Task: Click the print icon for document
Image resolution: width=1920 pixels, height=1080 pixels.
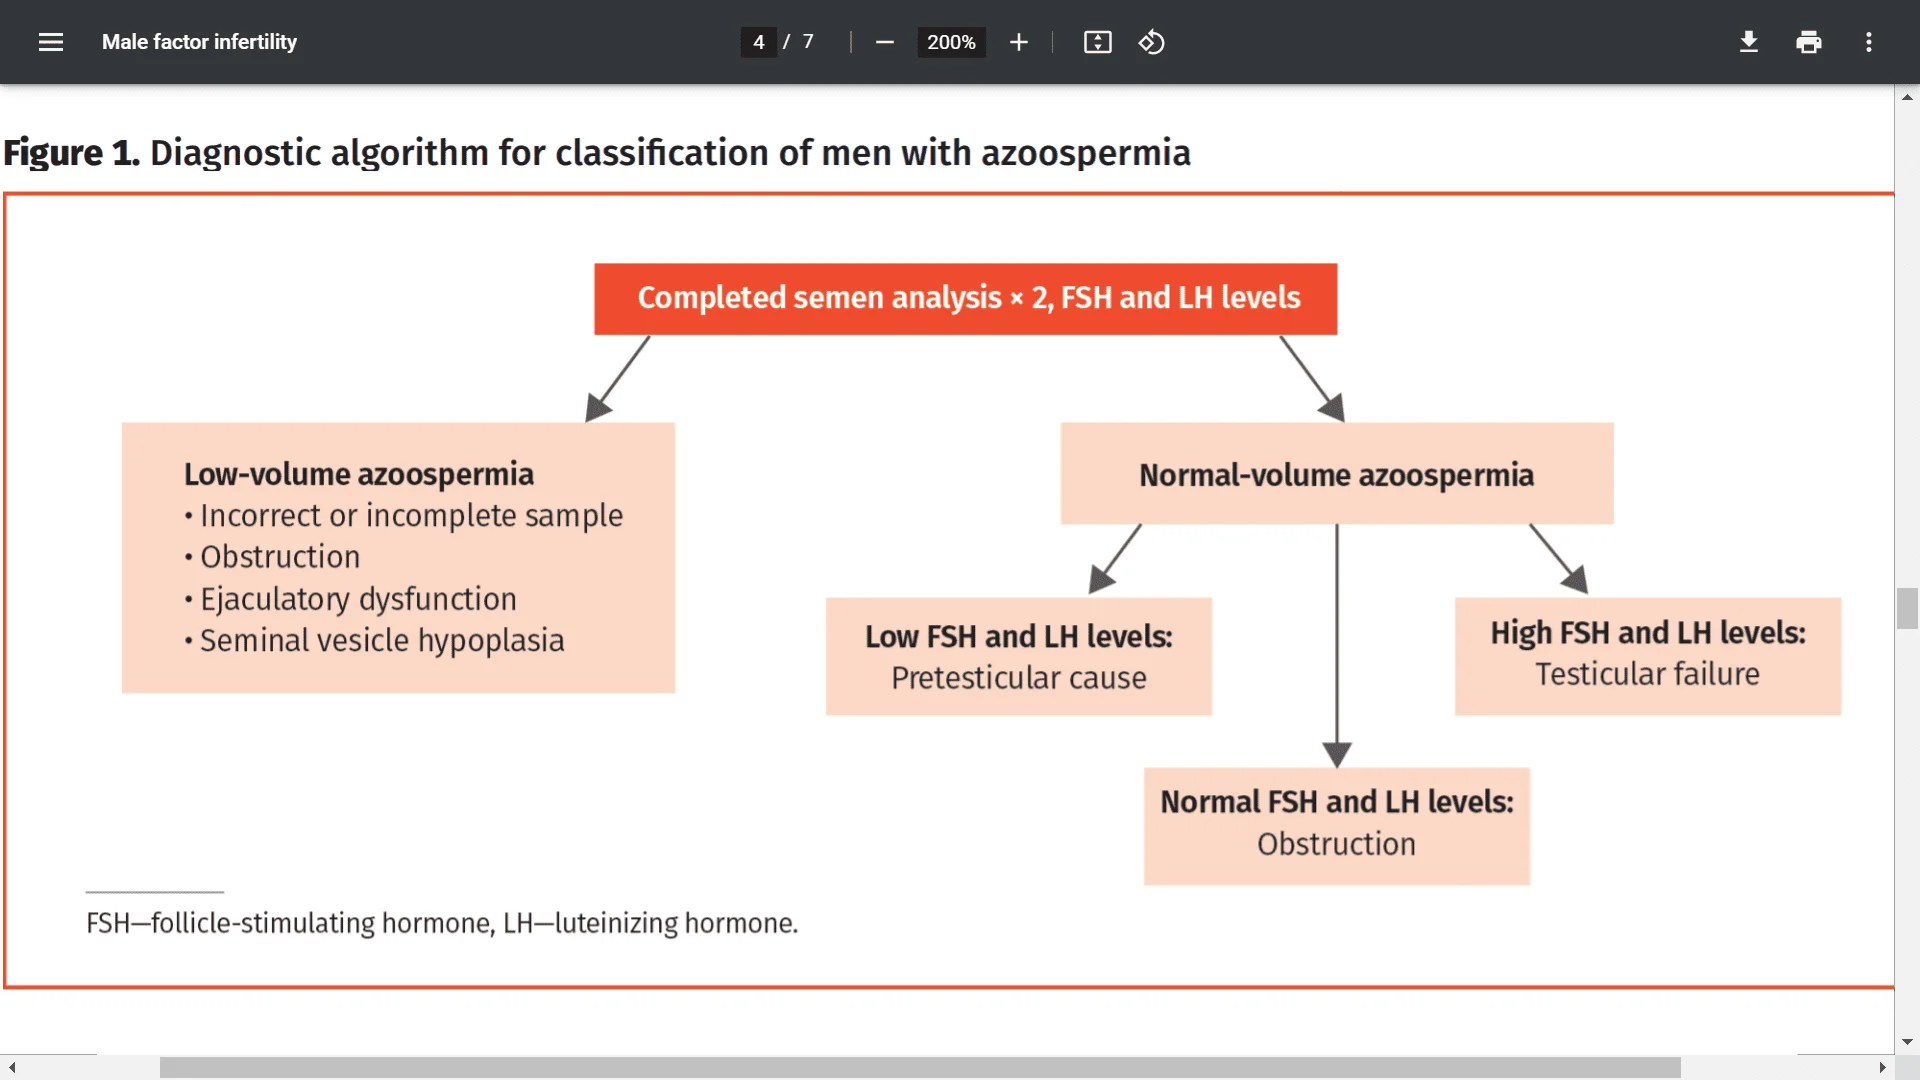Action: (1808, 42)
